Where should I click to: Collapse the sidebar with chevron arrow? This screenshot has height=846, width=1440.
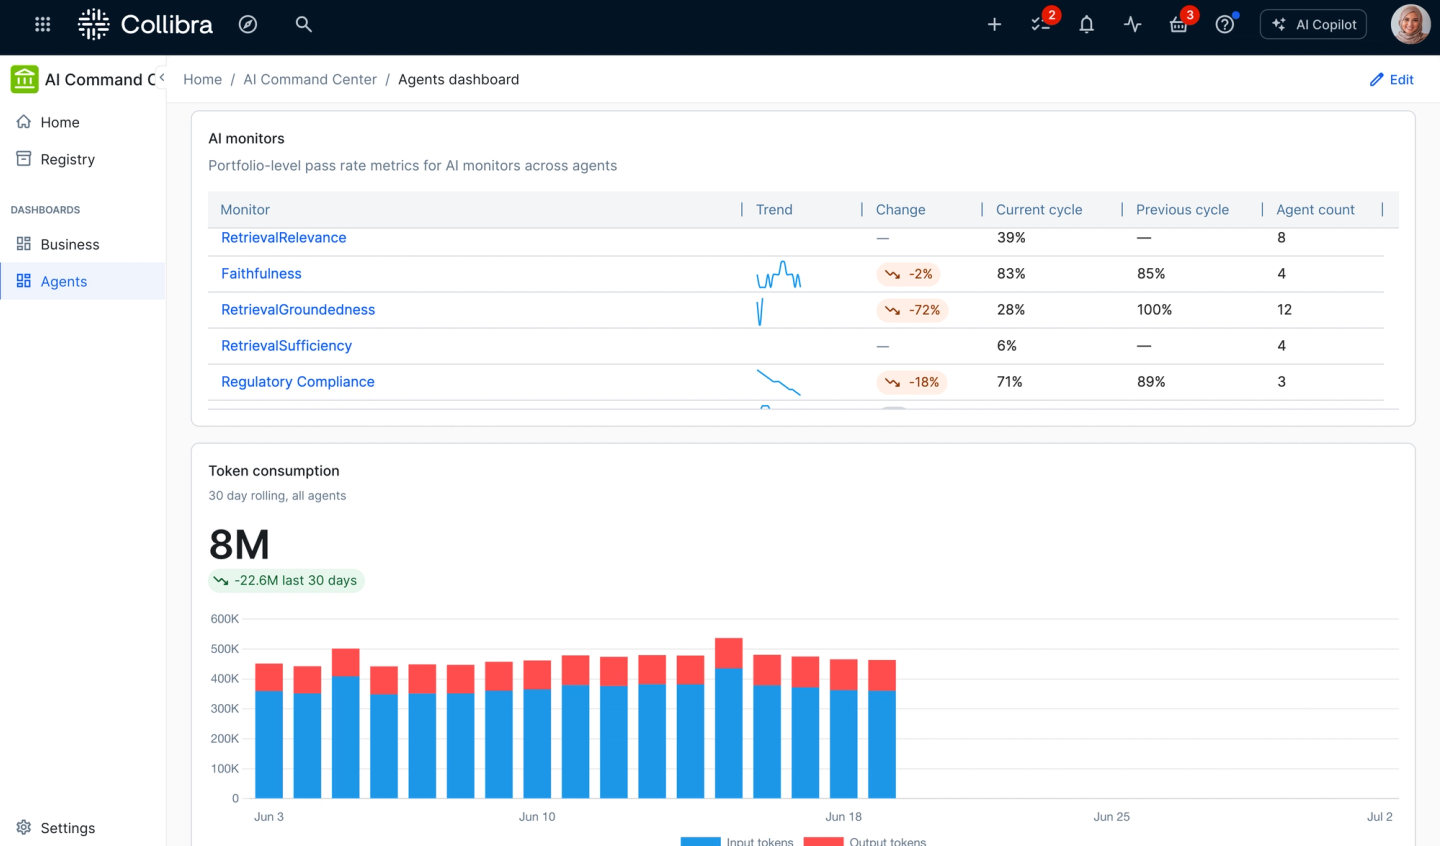pyautogui.click(x=161, y=78)
